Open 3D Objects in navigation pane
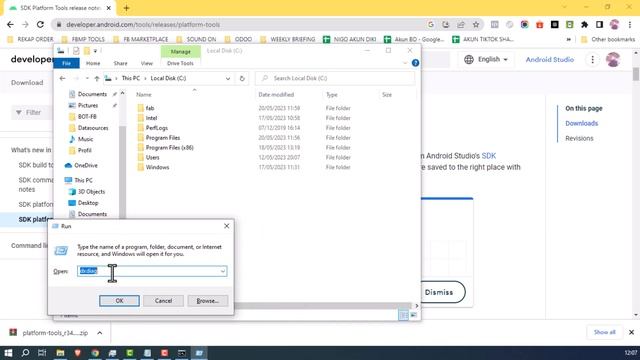 pyautogui.click(x=91, y=191)
